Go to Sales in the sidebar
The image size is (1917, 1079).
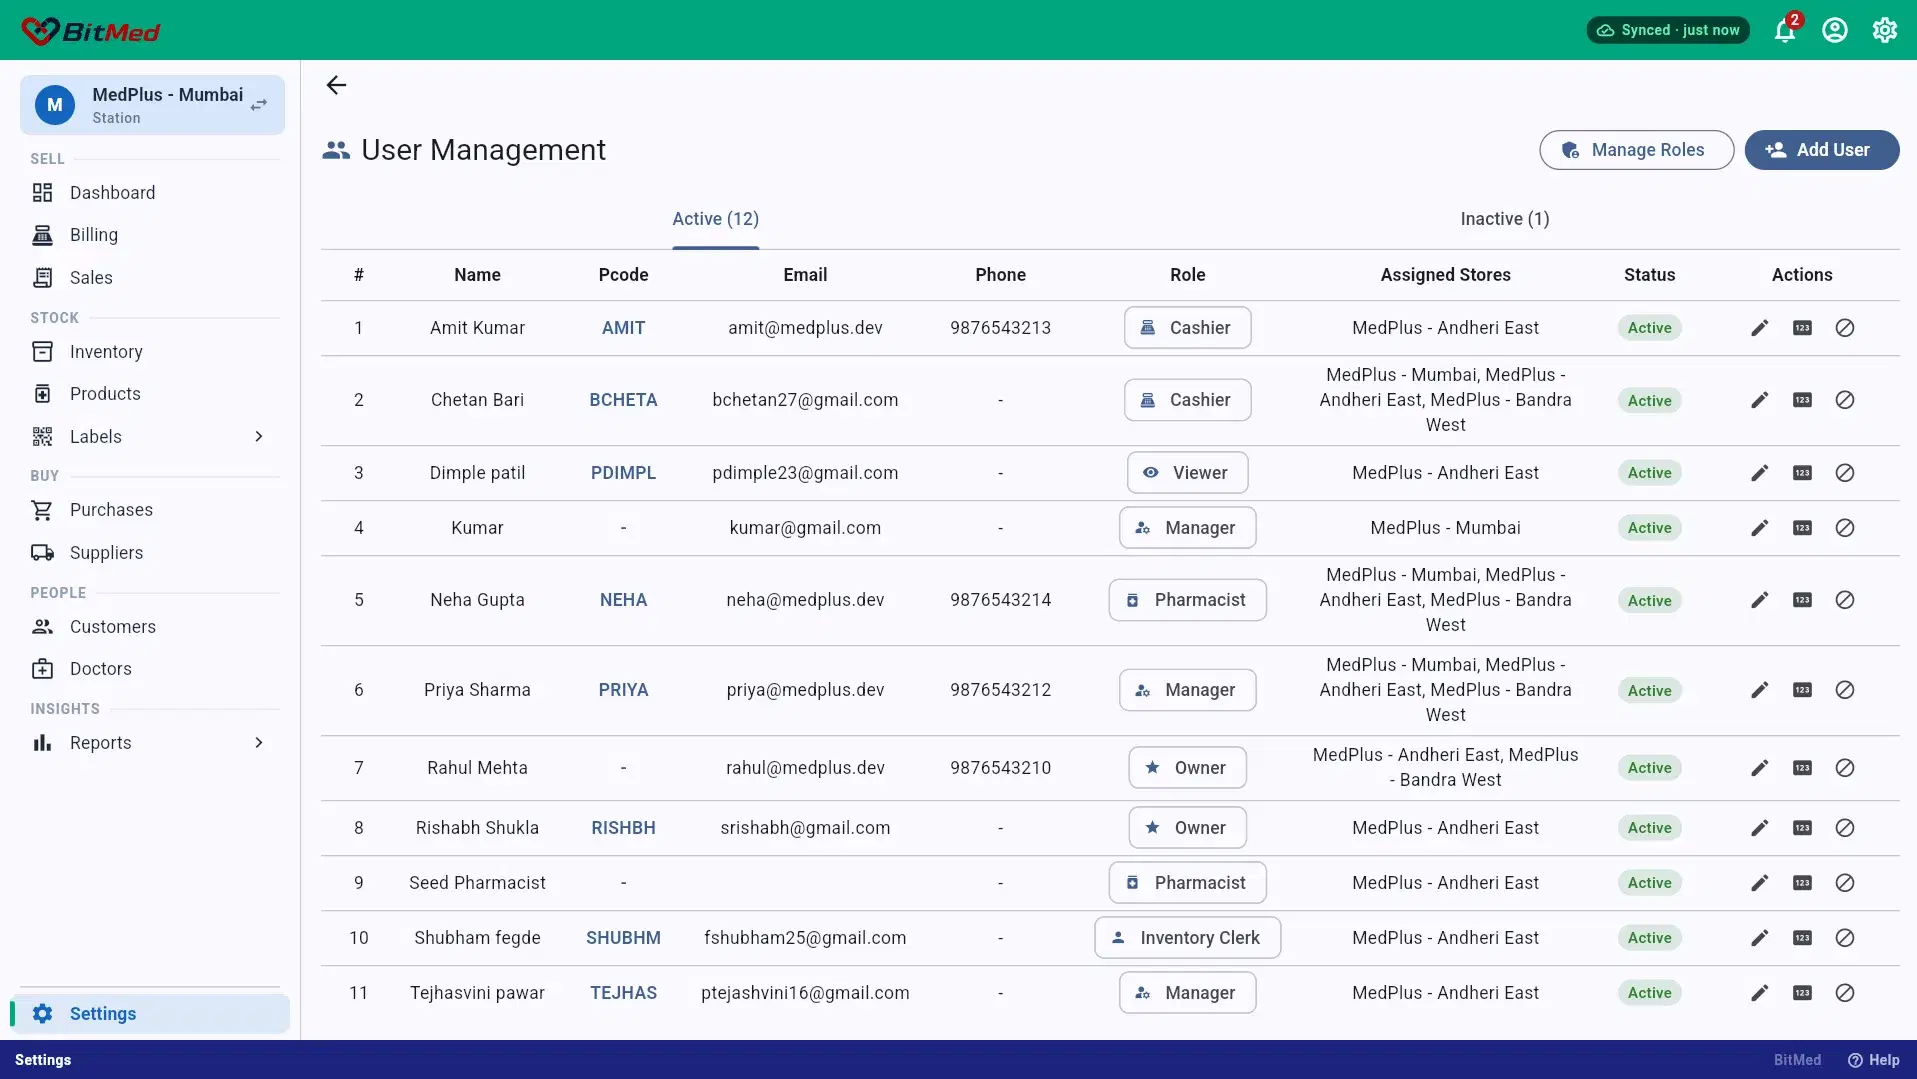[x=152, y=278]
